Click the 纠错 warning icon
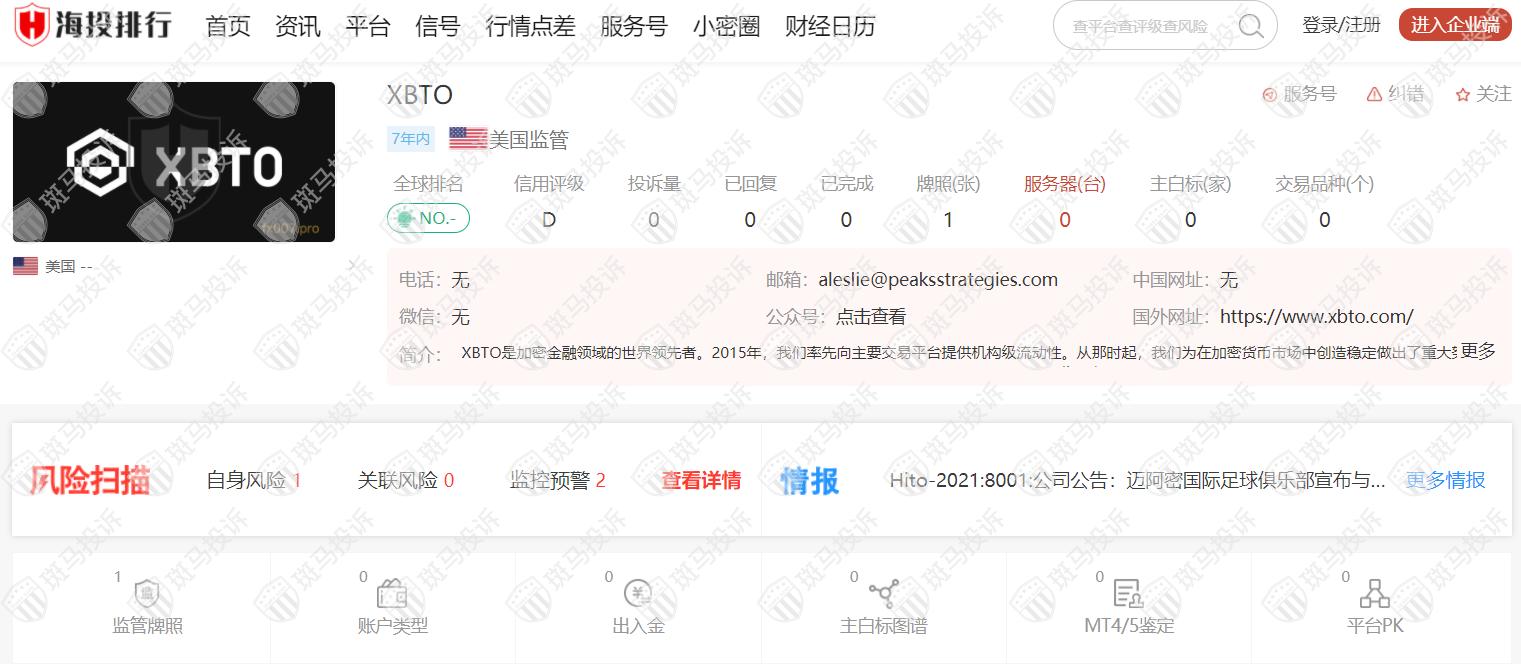Image resolution: width=1521 pixels, height=664 pixels. click(1374, 94)
